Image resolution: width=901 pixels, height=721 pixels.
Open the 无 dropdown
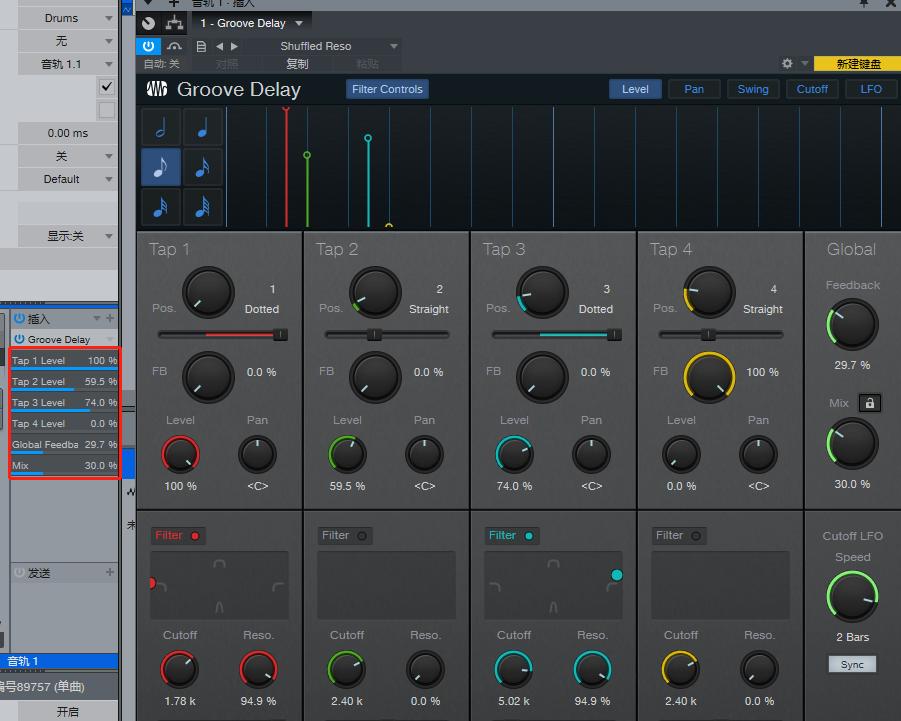pos(67,41)
